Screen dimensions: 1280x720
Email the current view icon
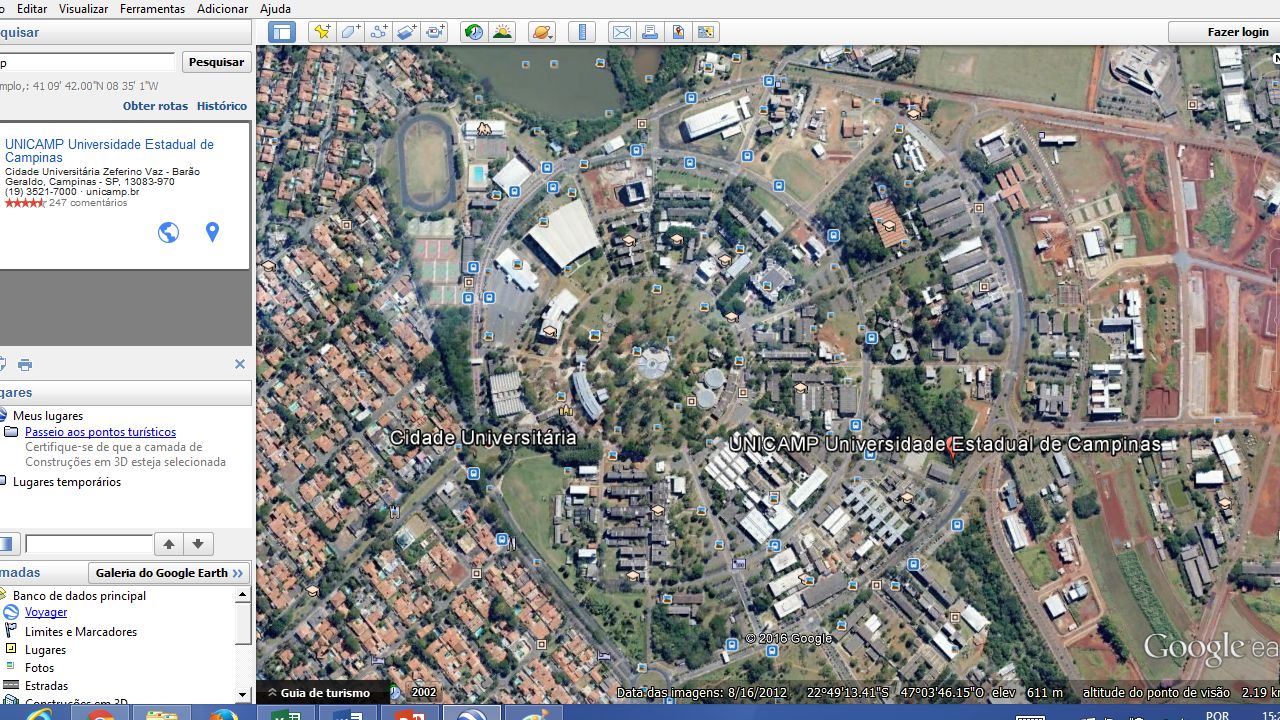click(622, 32)
